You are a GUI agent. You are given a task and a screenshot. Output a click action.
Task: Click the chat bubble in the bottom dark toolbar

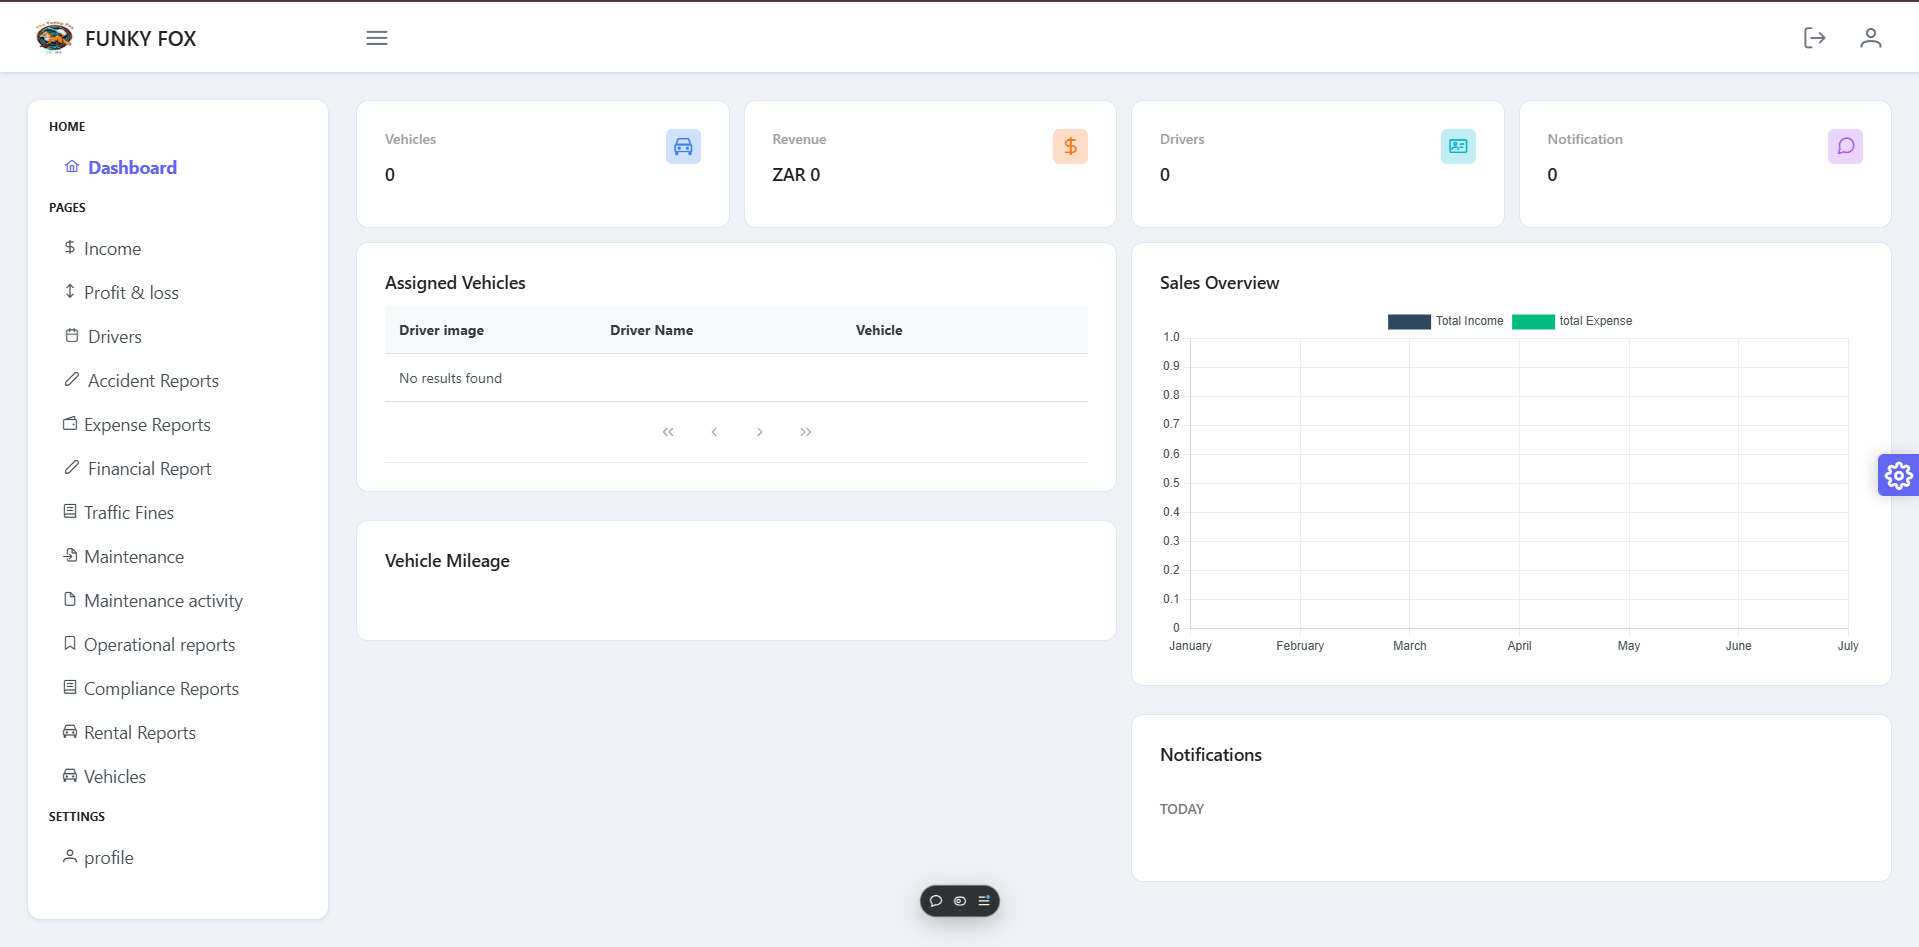coord(935,900)
